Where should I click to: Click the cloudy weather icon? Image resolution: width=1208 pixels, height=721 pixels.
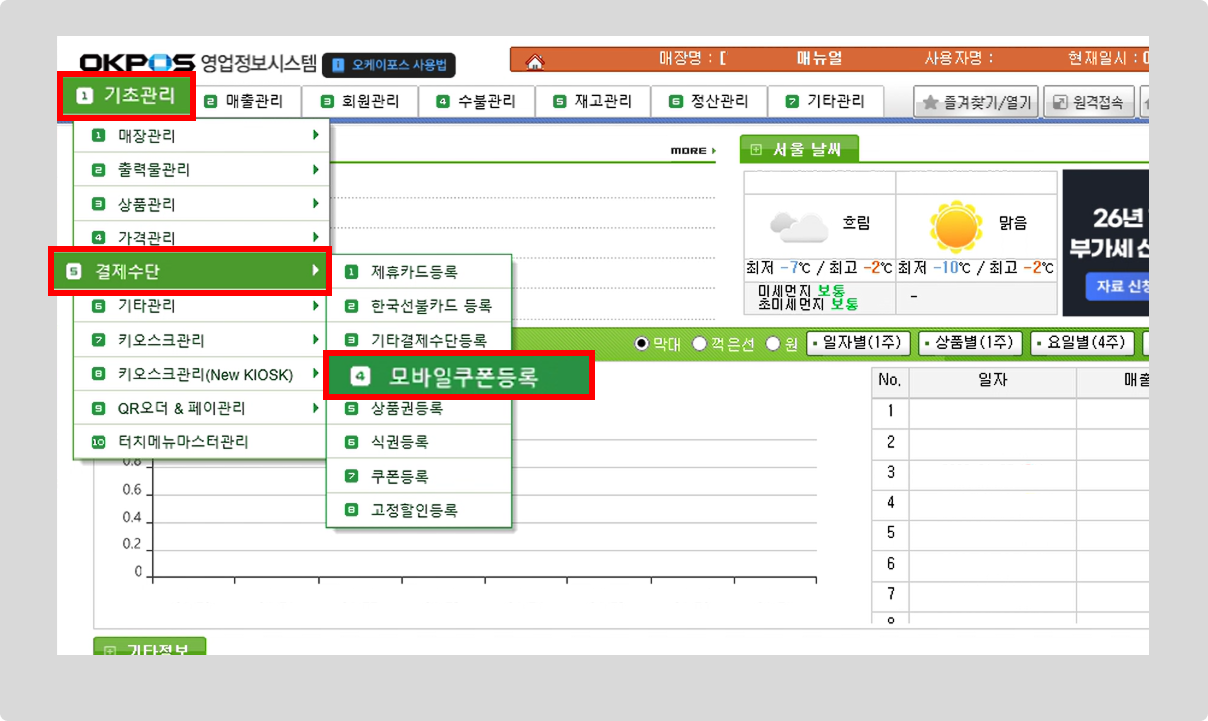click(x=799, y=227)
